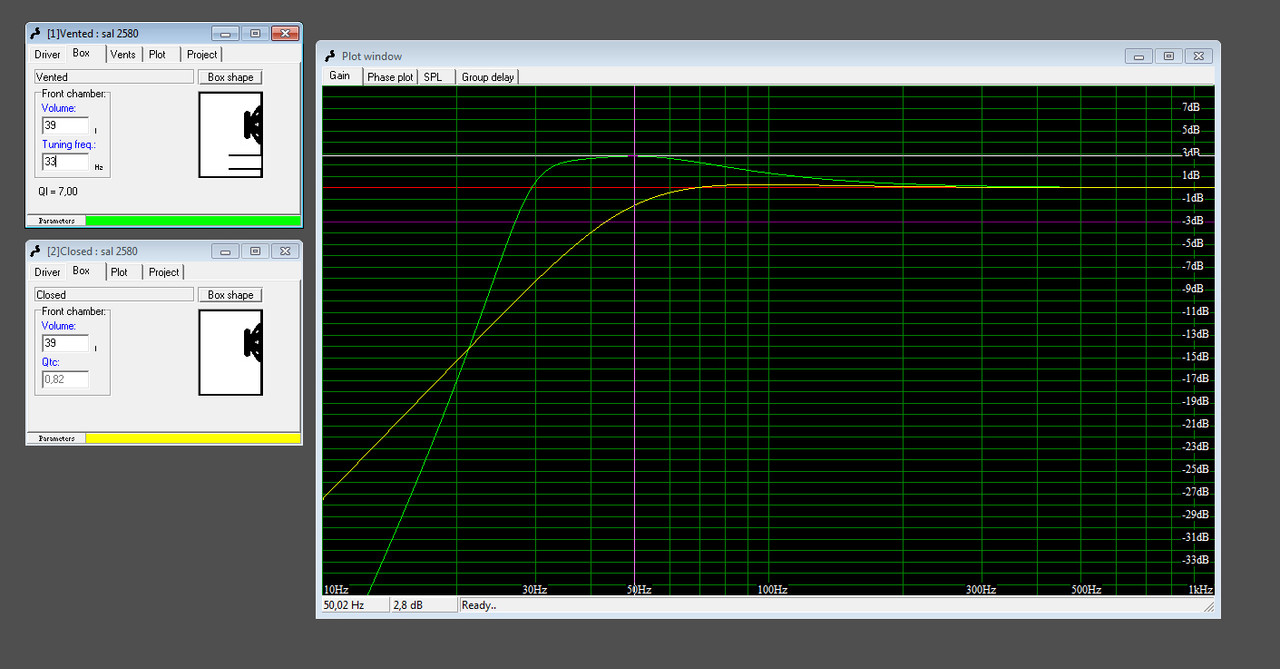Switch to the Vents tab
Viewport: 1280px width, 669px height.
point(123,54)
